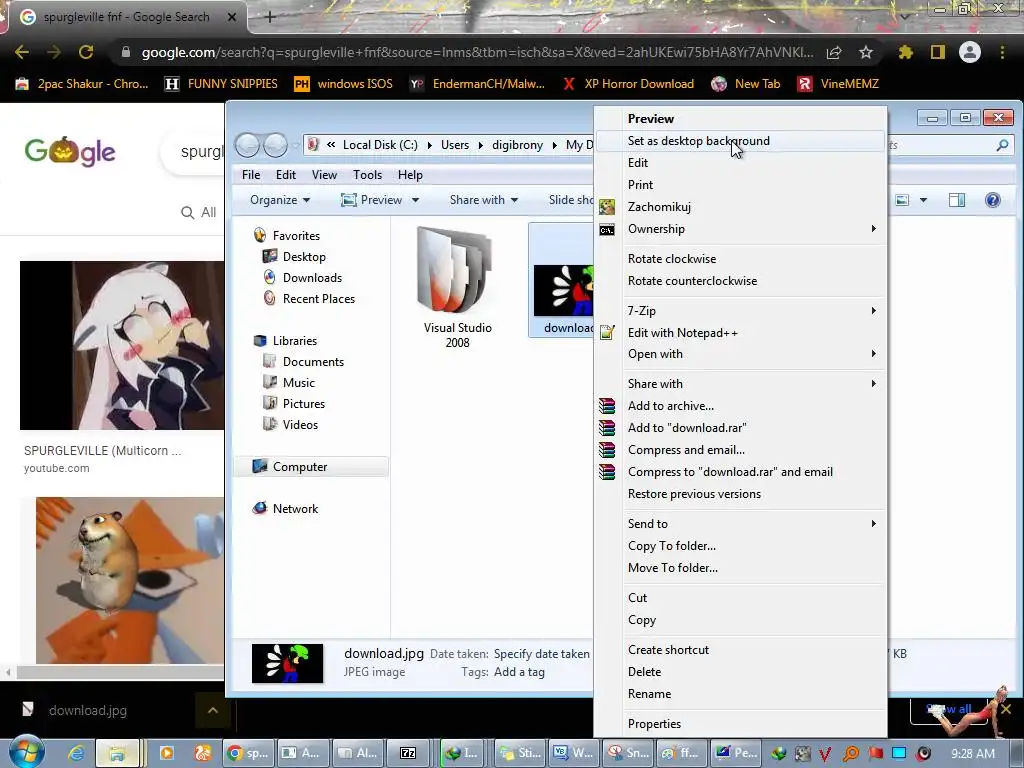Select Print from context menu
This screenshot has width=1024, height=768.
point(741,185)
